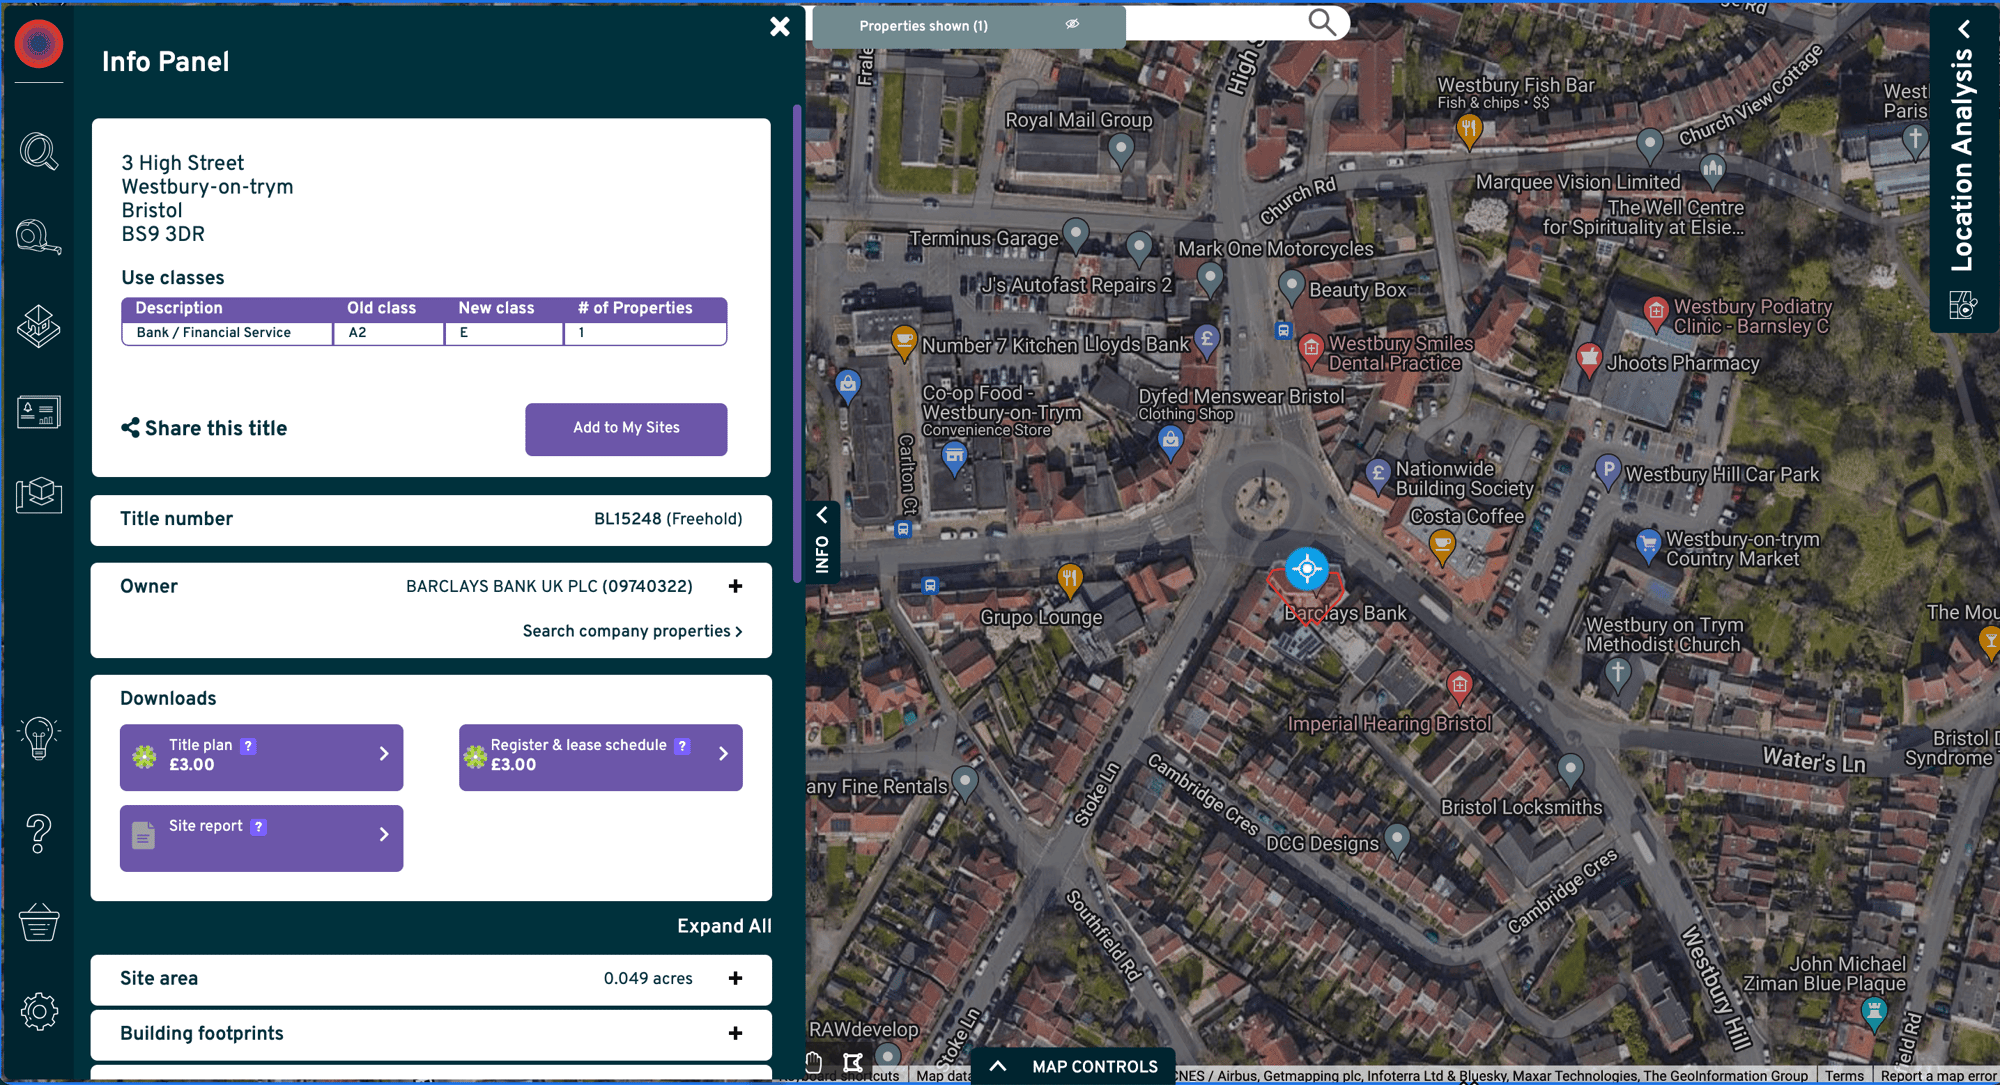The height and width of the screenshot is (1085, 2000).
Task: Click the Lloyds Bank map pin
Action: click(1207, 341)
